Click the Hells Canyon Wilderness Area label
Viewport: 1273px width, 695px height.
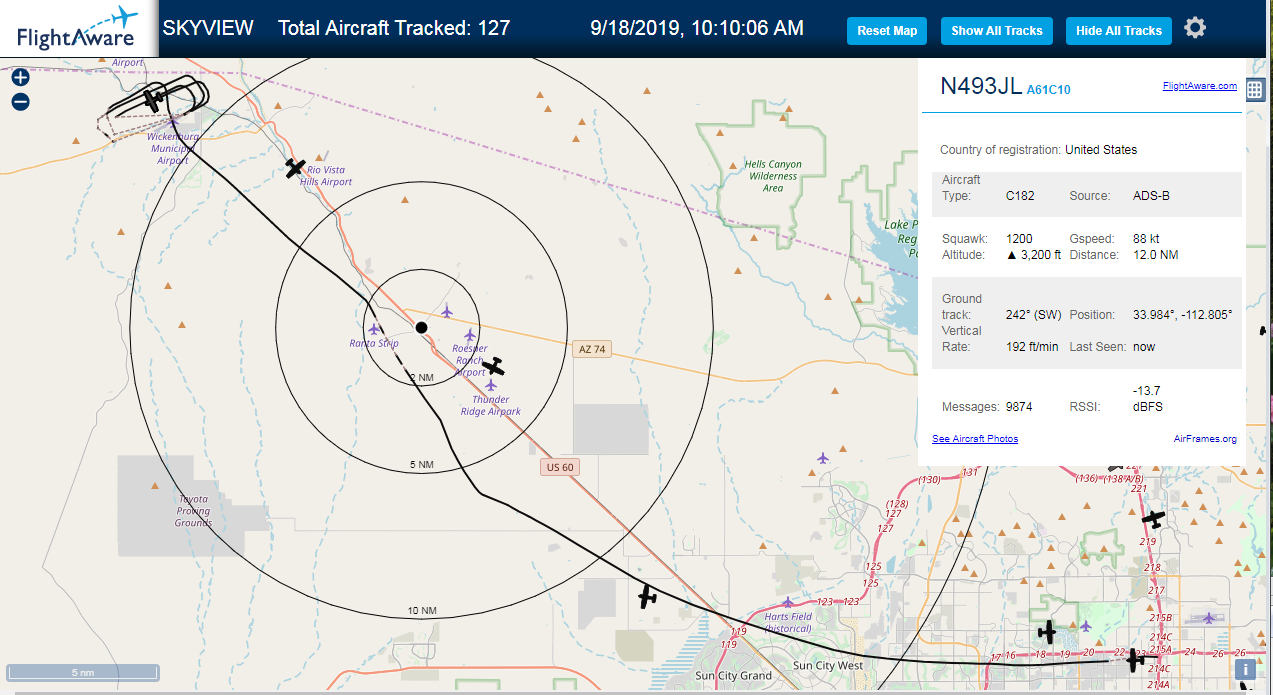coord(773,176)
